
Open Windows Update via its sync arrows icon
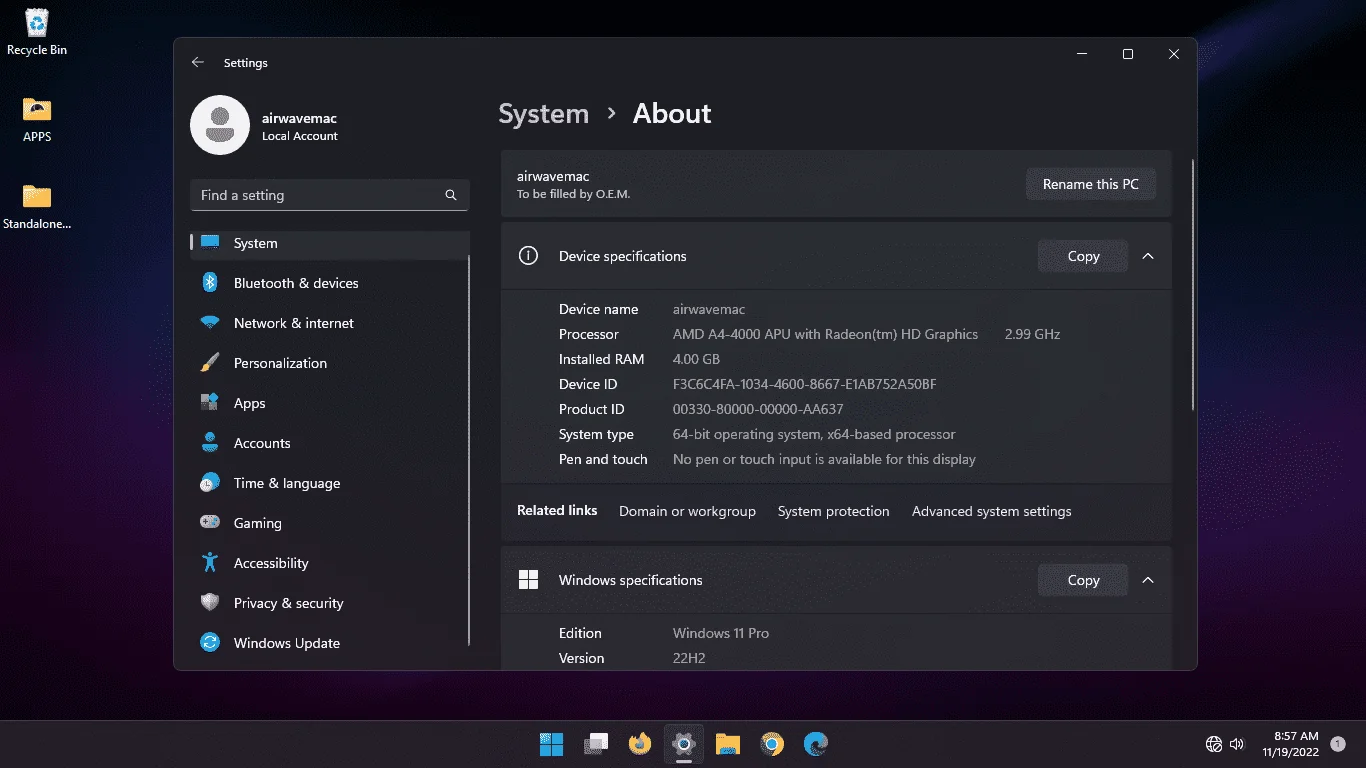210,643
